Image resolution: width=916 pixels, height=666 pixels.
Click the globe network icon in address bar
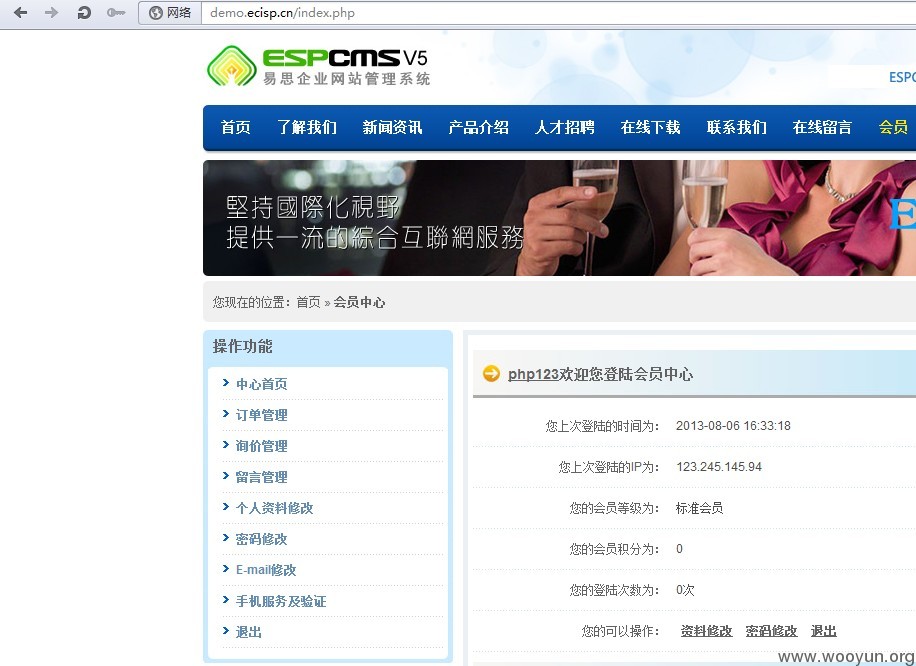(155, 13)
